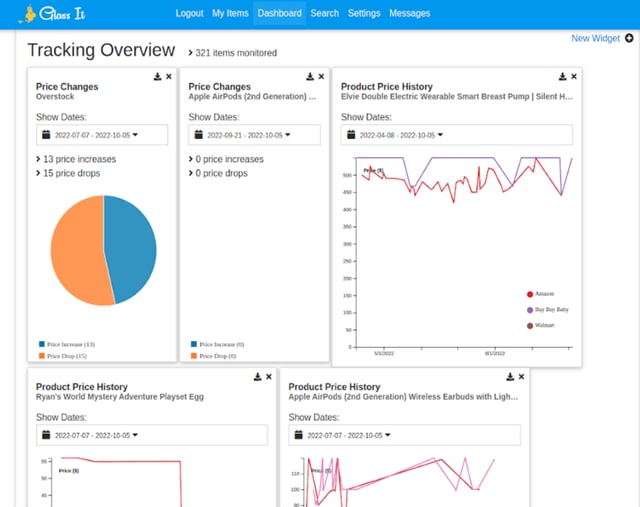This screenshot has width=640, height=507.
Task: Expand the 321 items monitored chevron
Action: pos(191,53)
